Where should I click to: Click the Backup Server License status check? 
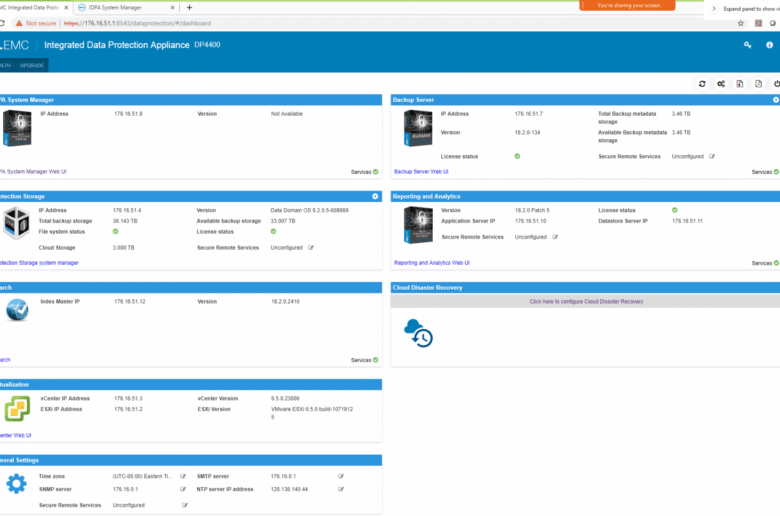pos(517,156)
